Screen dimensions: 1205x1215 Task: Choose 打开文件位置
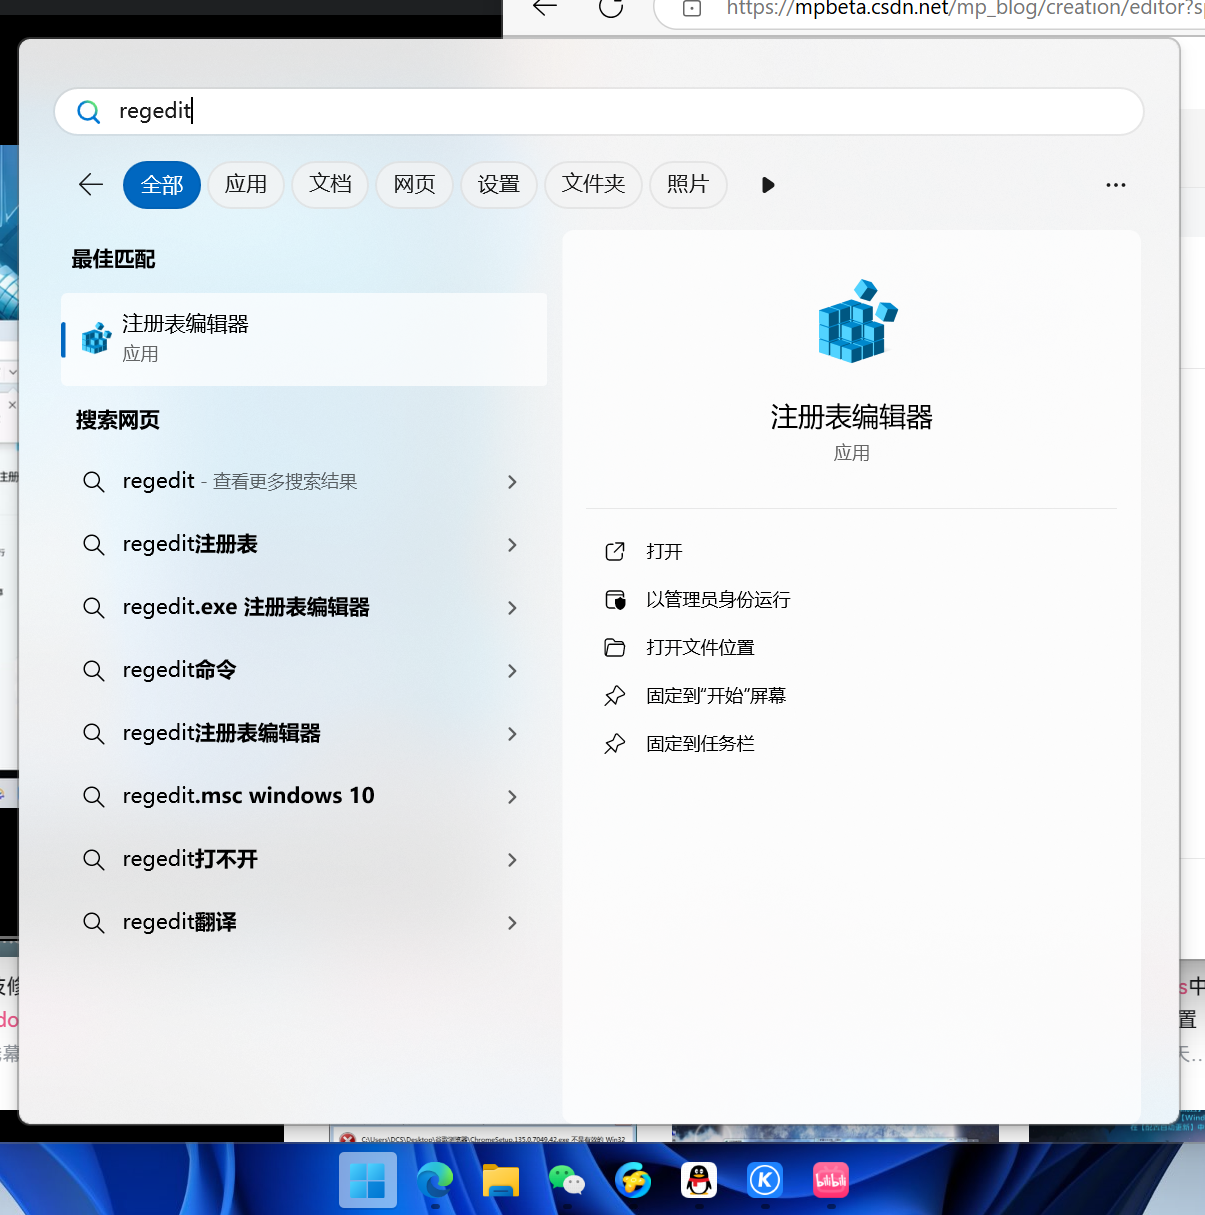700,647
